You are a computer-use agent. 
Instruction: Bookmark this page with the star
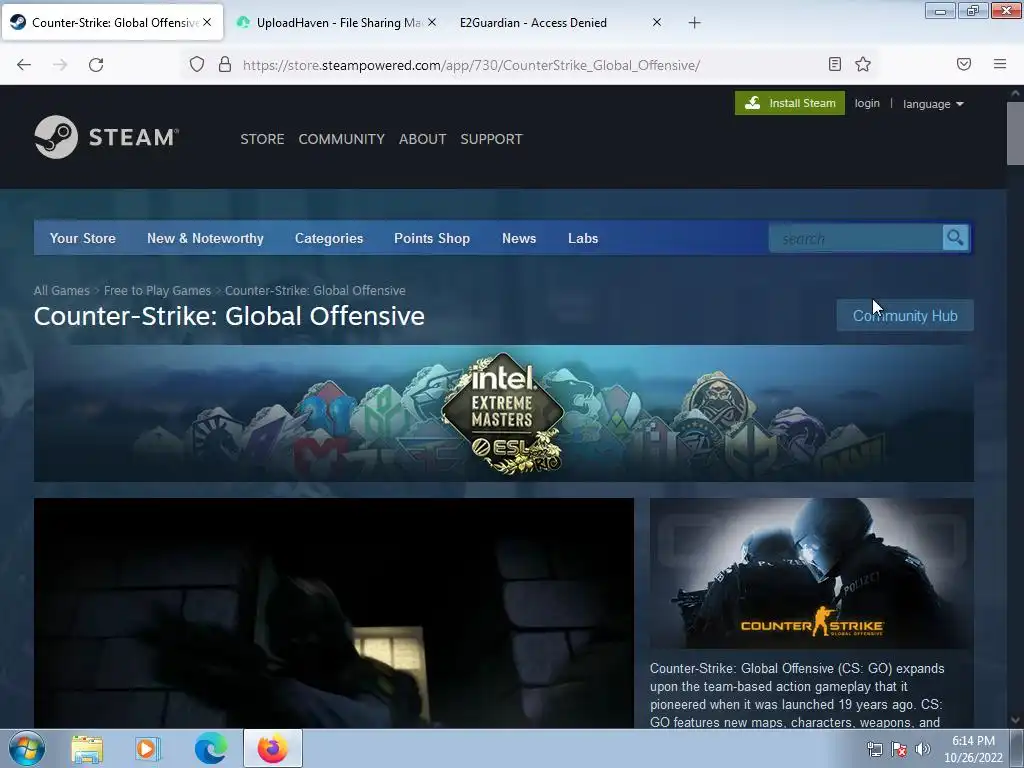click(863, 64)
